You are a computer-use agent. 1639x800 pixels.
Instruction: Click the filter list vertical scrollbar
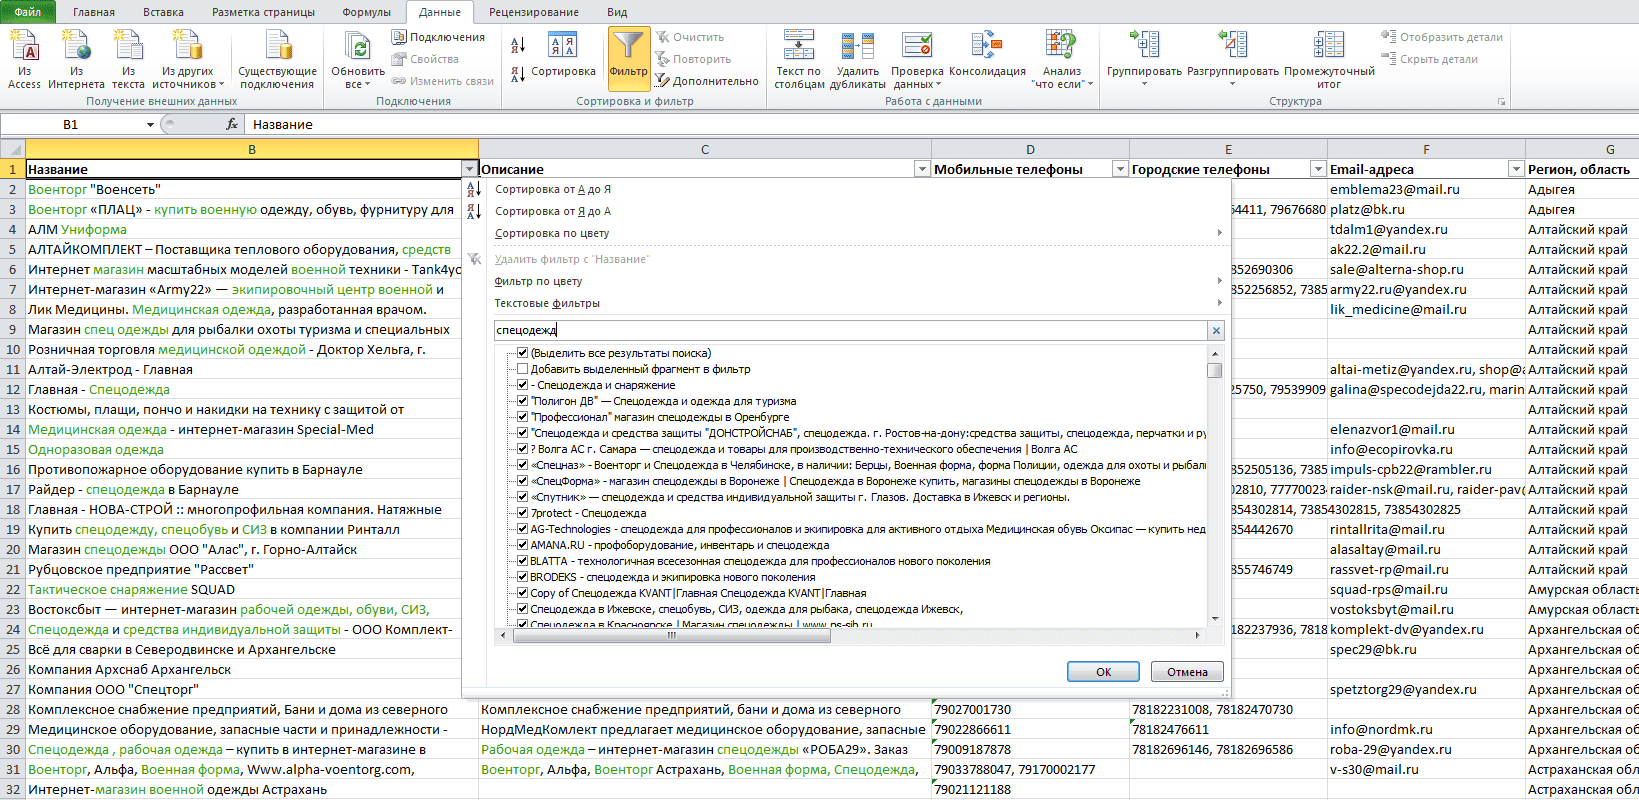click(x=1215, y=485)
